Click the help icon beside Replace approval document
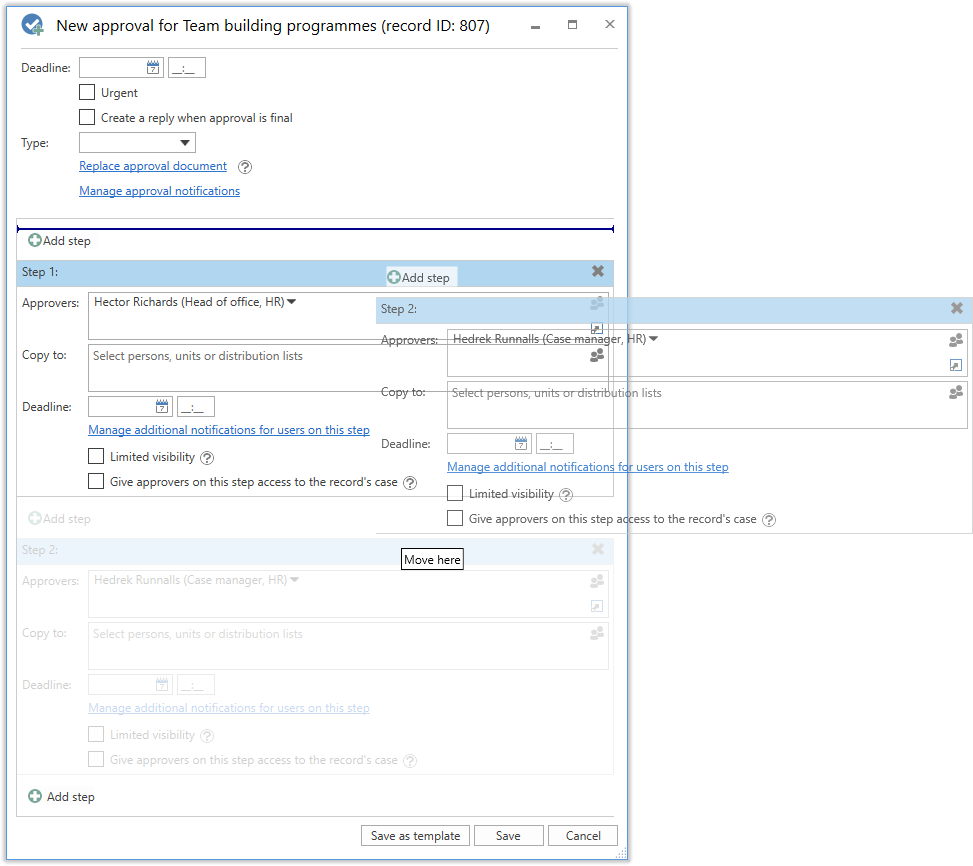 245,167
